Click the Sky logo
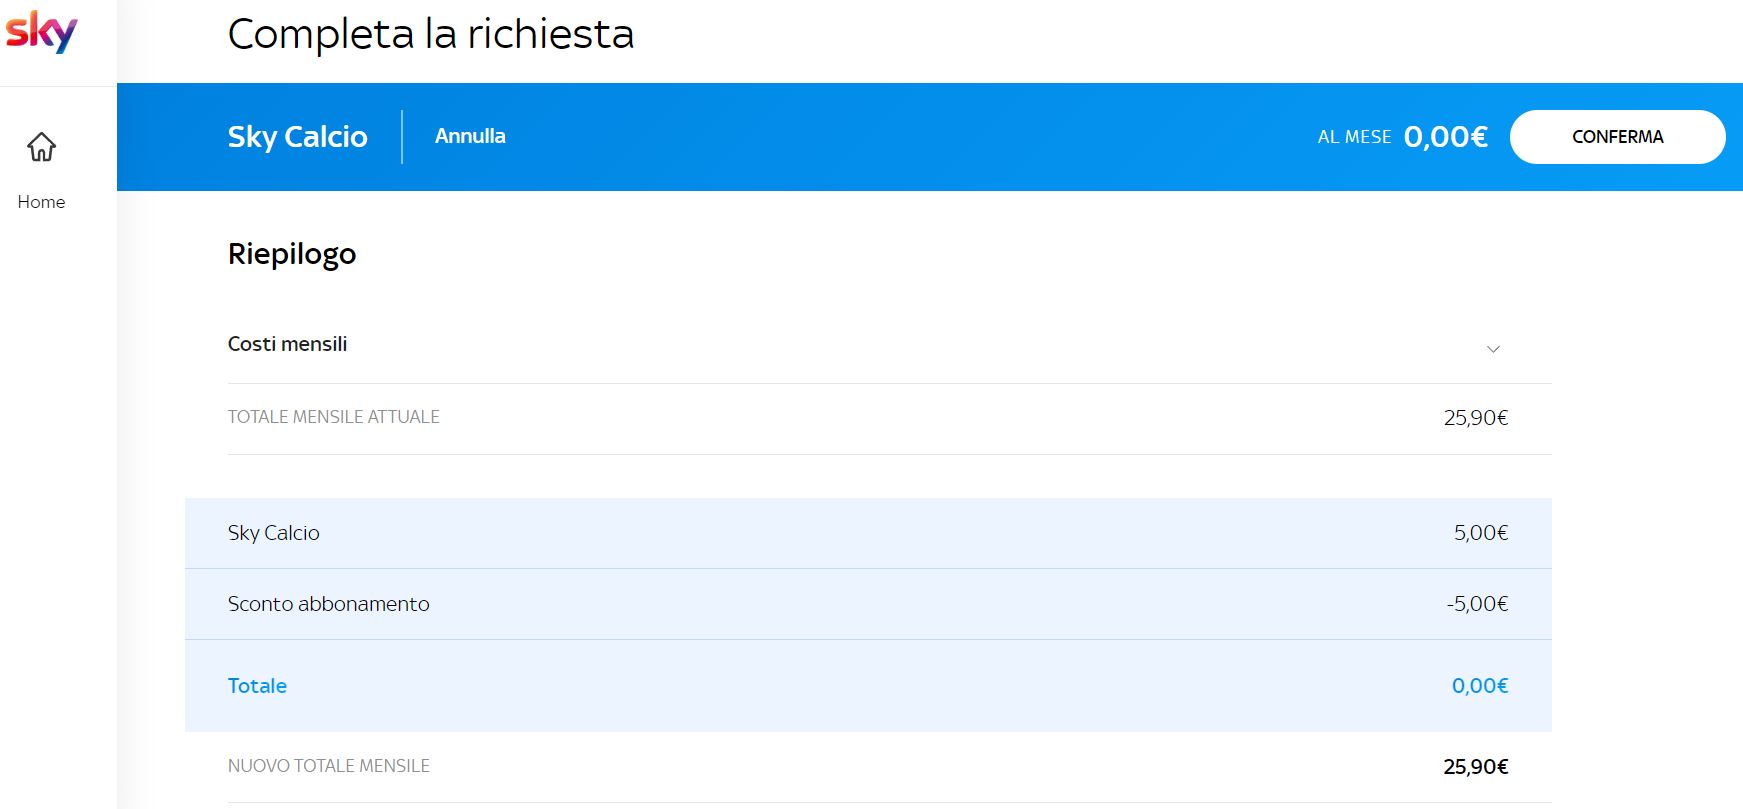Viewport: 1743px width, 809px height. [x=41, y=32]
